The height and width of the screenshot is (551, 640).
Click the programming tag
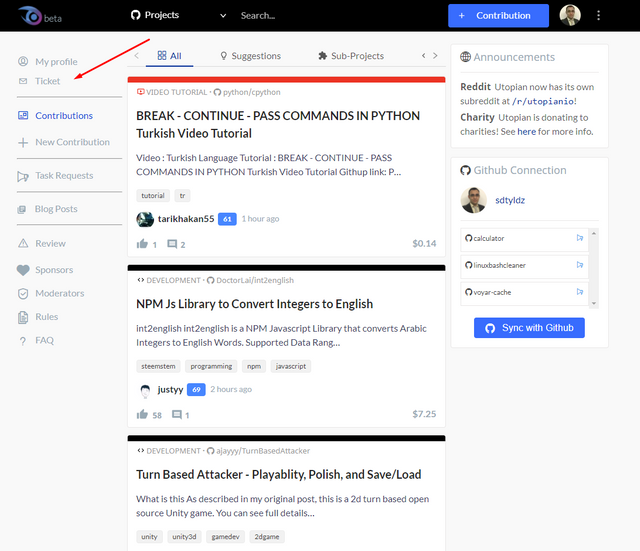(211, 366)
